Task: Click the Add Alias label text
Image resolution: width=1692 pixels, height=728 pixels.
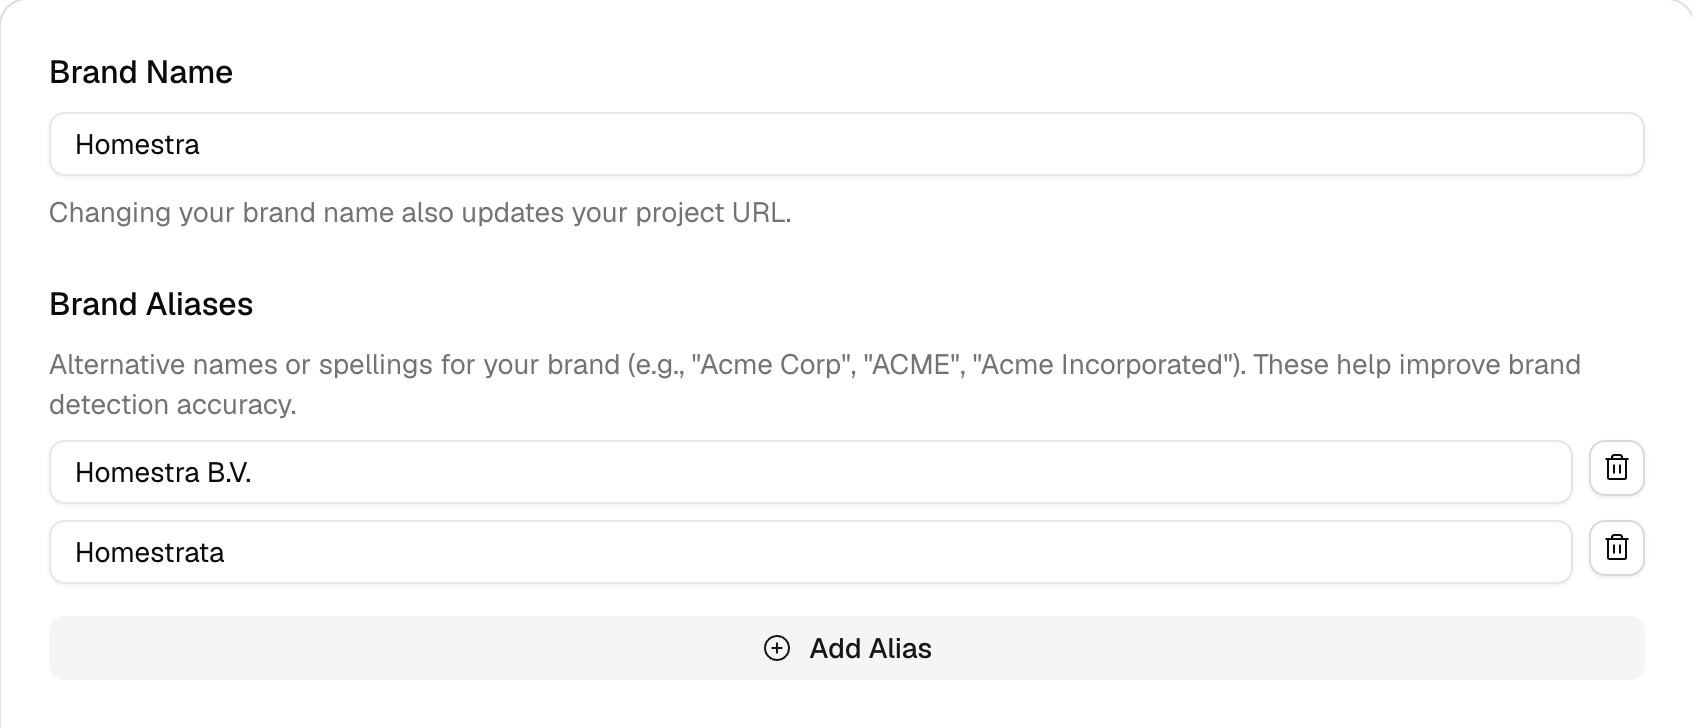Action: pyautogui.click(x=870, y=648)
